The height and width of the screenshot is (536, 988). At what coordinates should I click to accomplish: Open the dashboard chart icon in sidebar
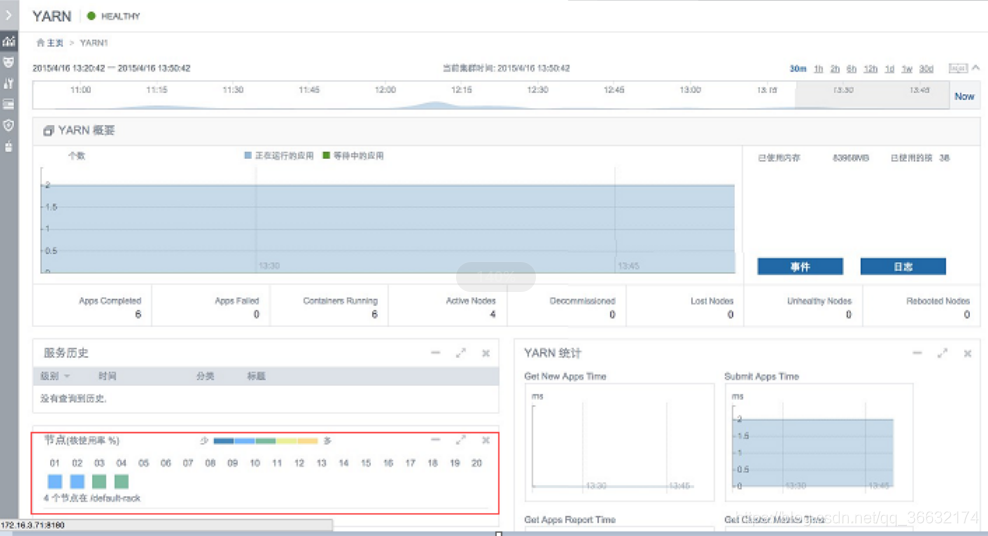[x=9, y=42]
